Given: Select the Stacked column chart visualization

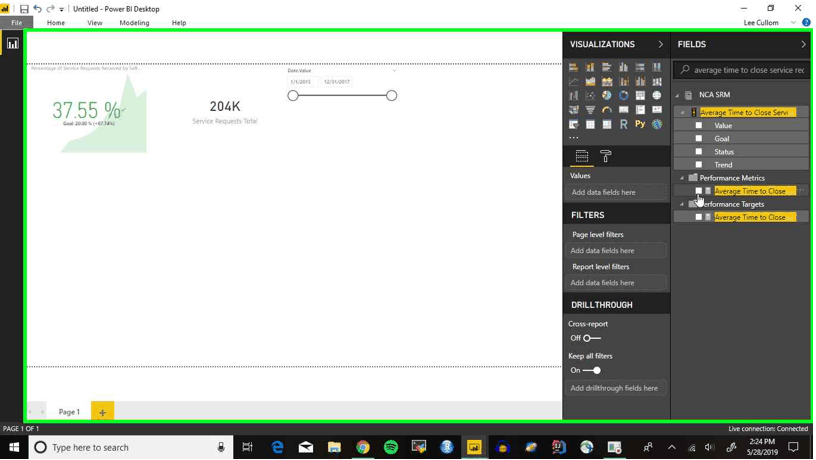Looking at the screenshot, I should pos(590,67).
